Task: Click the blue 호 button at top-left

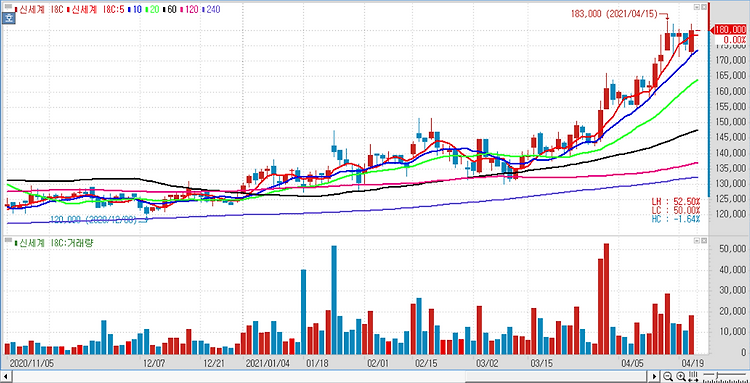Action: [x=8, y=19]
